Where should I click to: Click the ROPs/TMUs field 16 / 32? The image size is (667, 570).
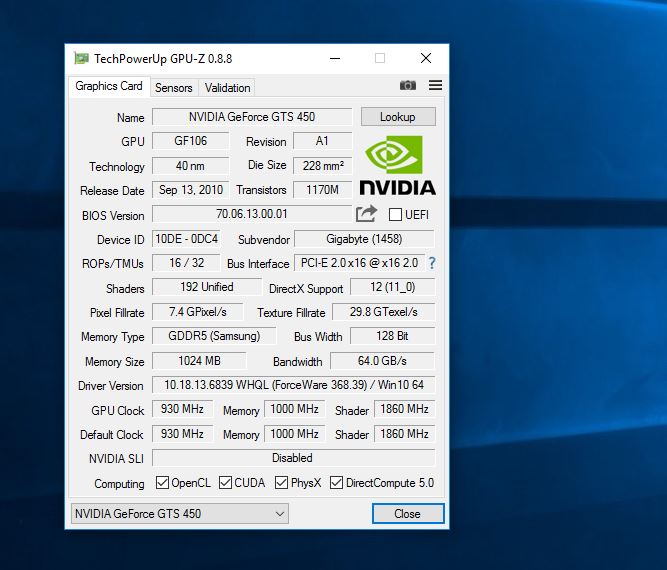point(186,263)
